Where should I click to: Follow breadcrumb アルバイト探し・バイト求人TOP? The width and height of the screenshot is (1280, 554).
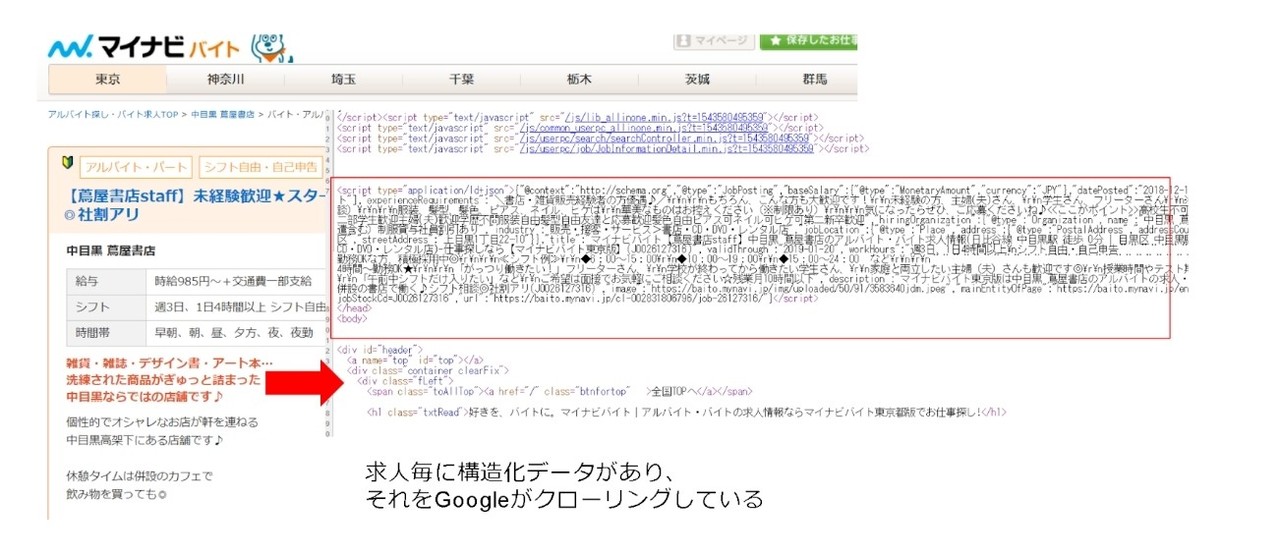coord(112,115)
